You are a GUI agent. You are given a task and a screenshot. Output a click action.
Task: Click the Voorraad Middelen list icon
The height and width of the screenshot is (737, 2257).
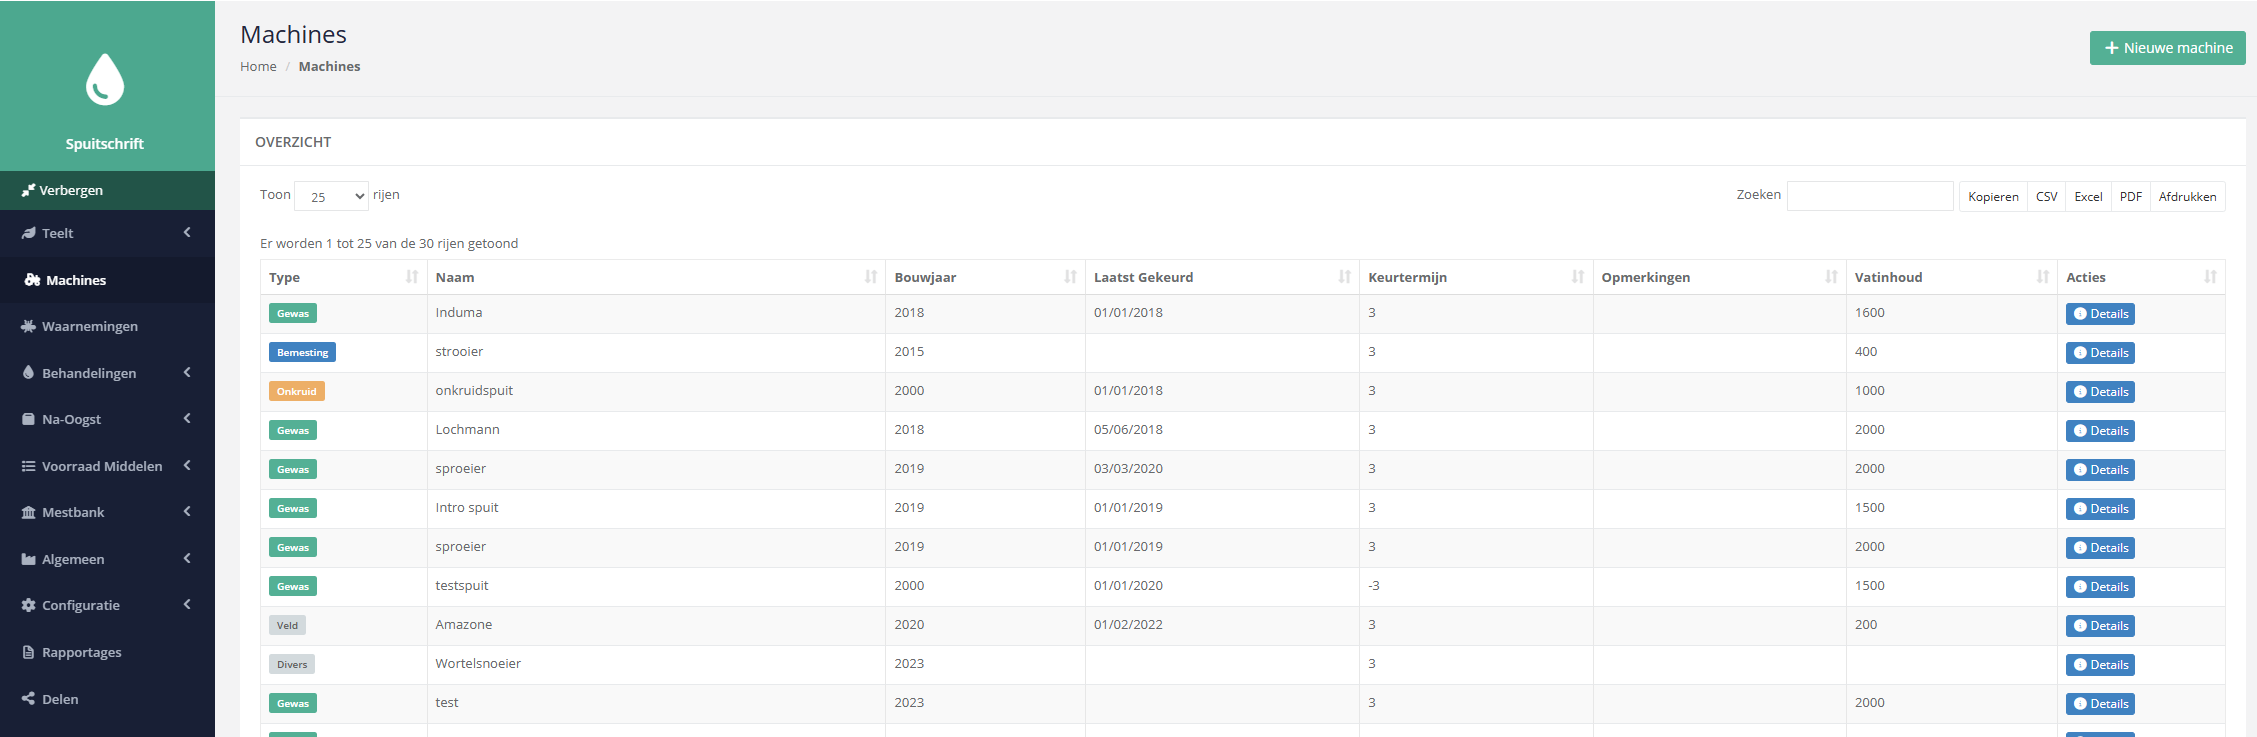[x=29, y=466]
